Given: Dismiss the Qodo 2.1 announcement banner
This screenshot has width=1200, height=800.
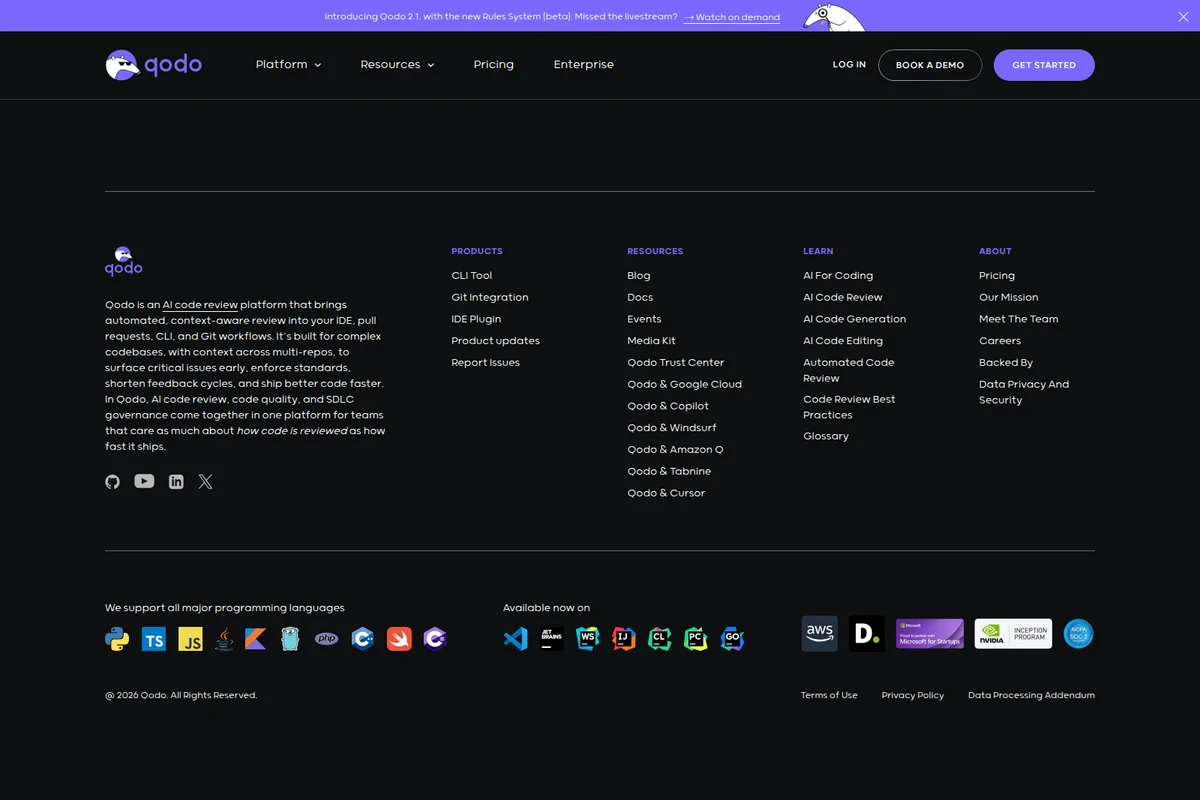Looking at the screenshot, I should pyautogui.click(x=1183, y=16).
